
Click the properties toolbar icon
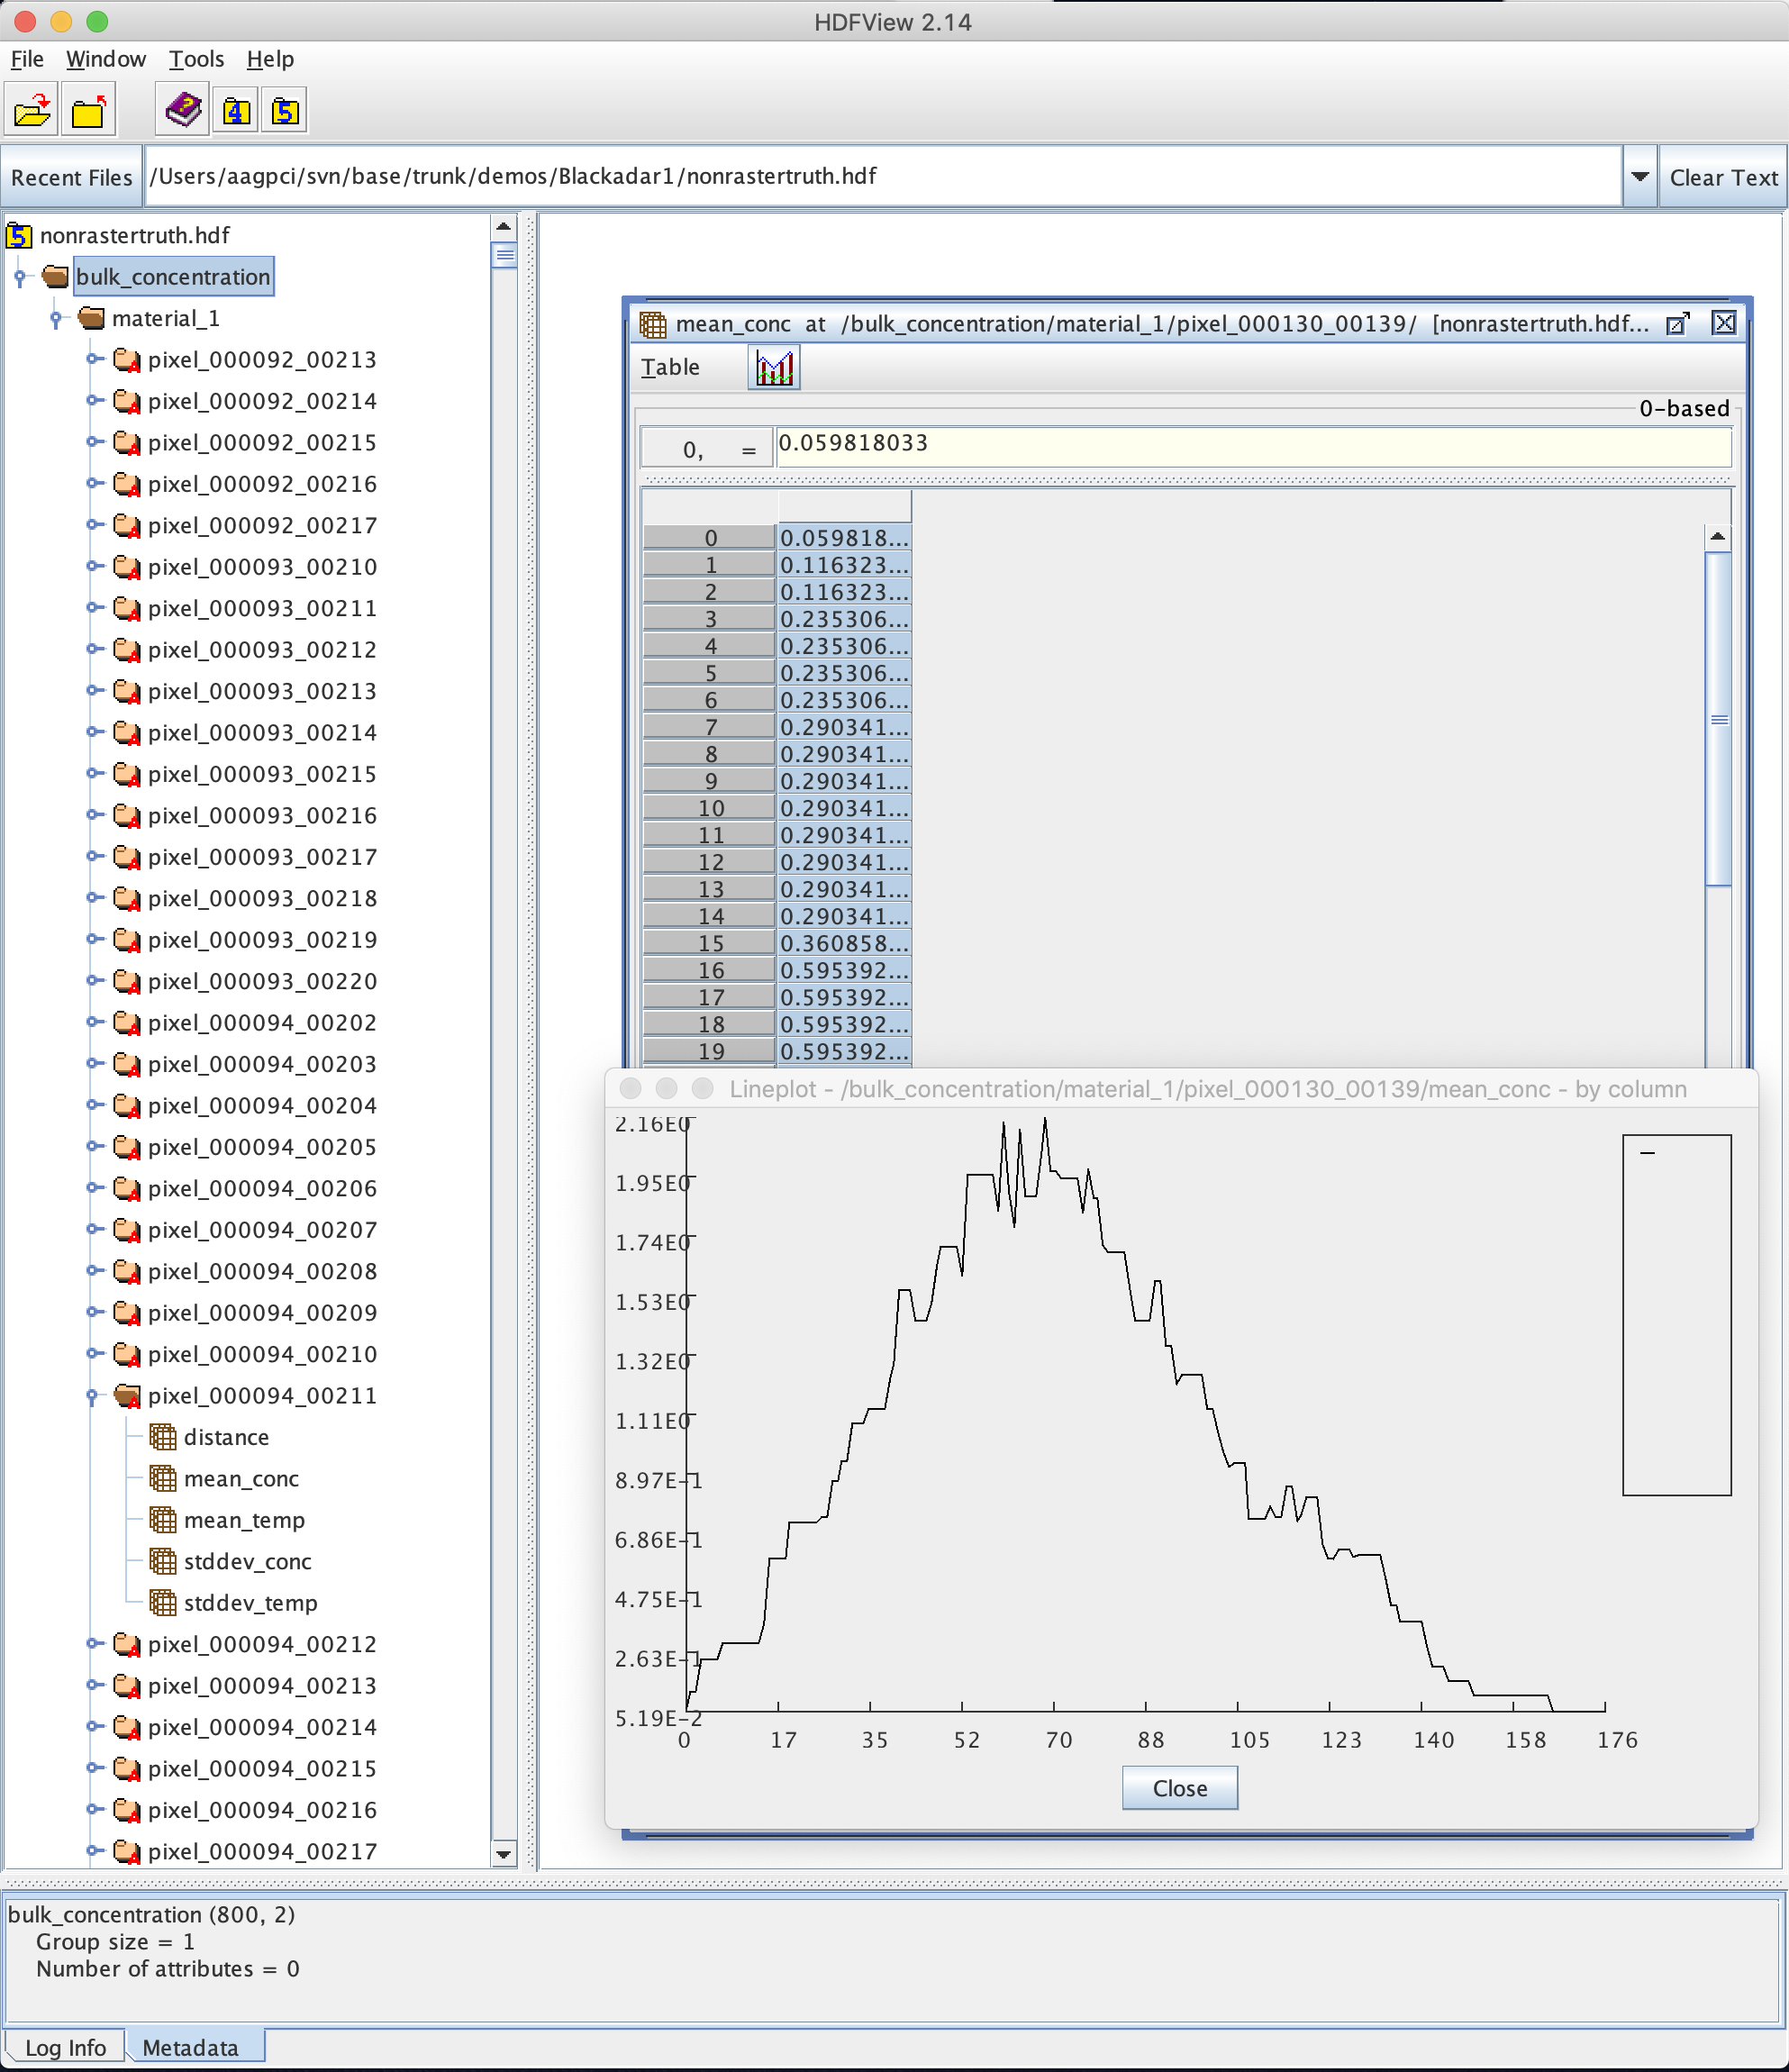pos(182,114)
